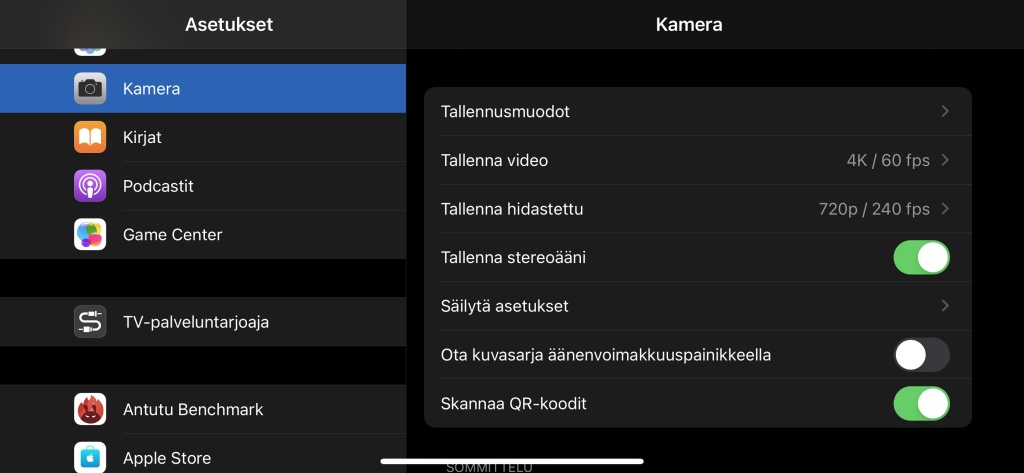Image resolution: width=1024 pixels, height=473 pixels.
Task: Select the Game Center bubbles icon
Action: 89,235
